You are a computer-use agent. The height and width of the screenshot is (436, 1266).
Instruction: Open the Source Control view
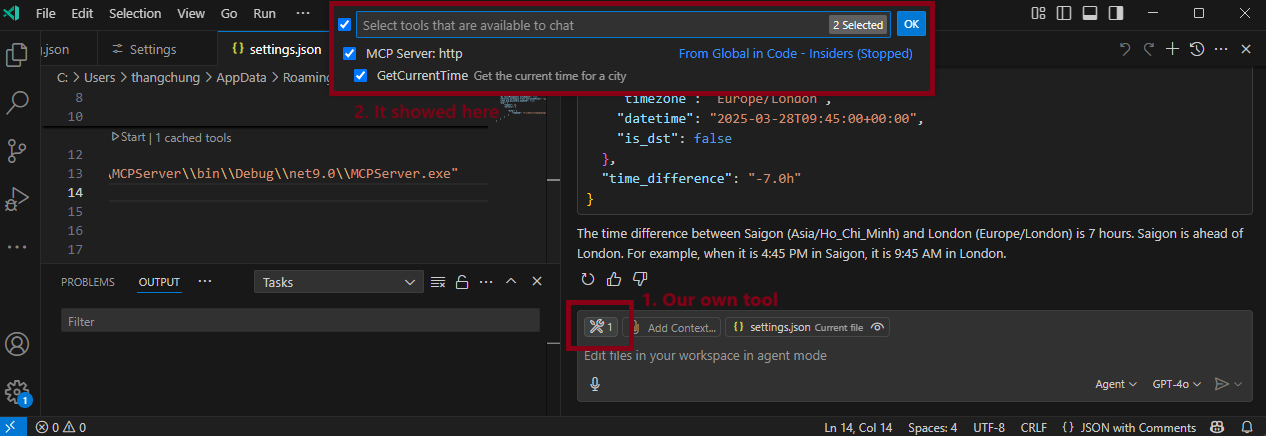pos(17,150)
